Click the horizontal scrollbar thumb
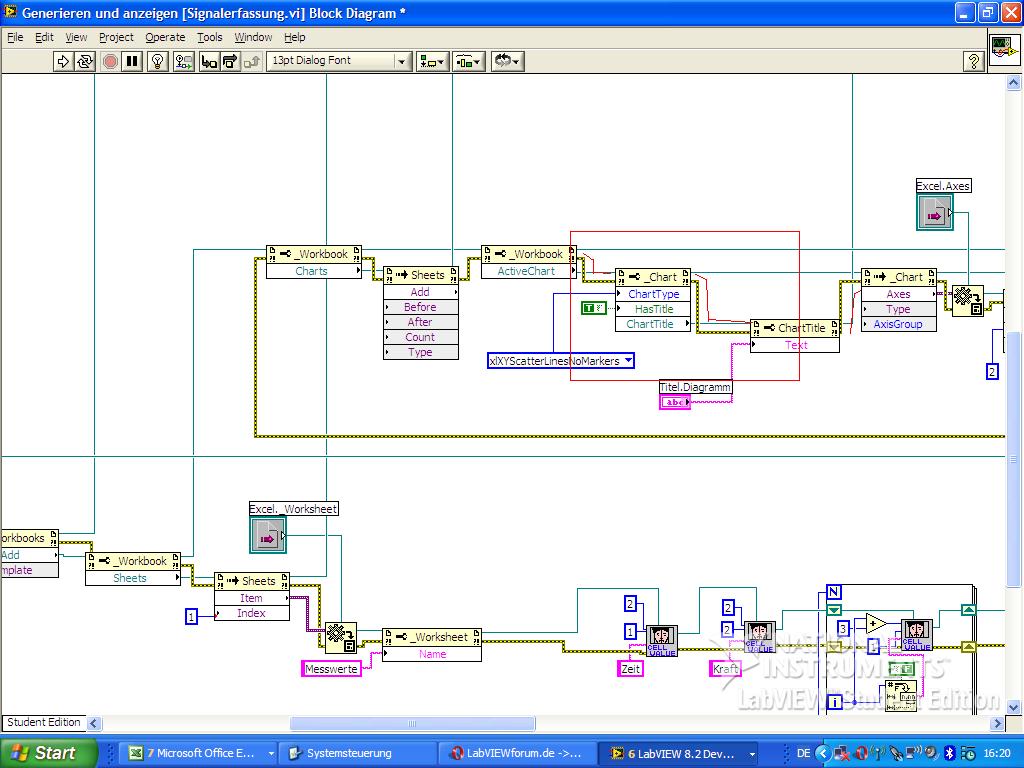1024x768 pixels. 412,723
